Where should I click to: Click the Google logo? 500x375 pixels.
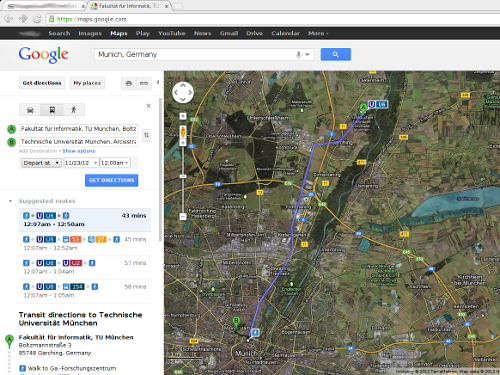coord(43,55)
